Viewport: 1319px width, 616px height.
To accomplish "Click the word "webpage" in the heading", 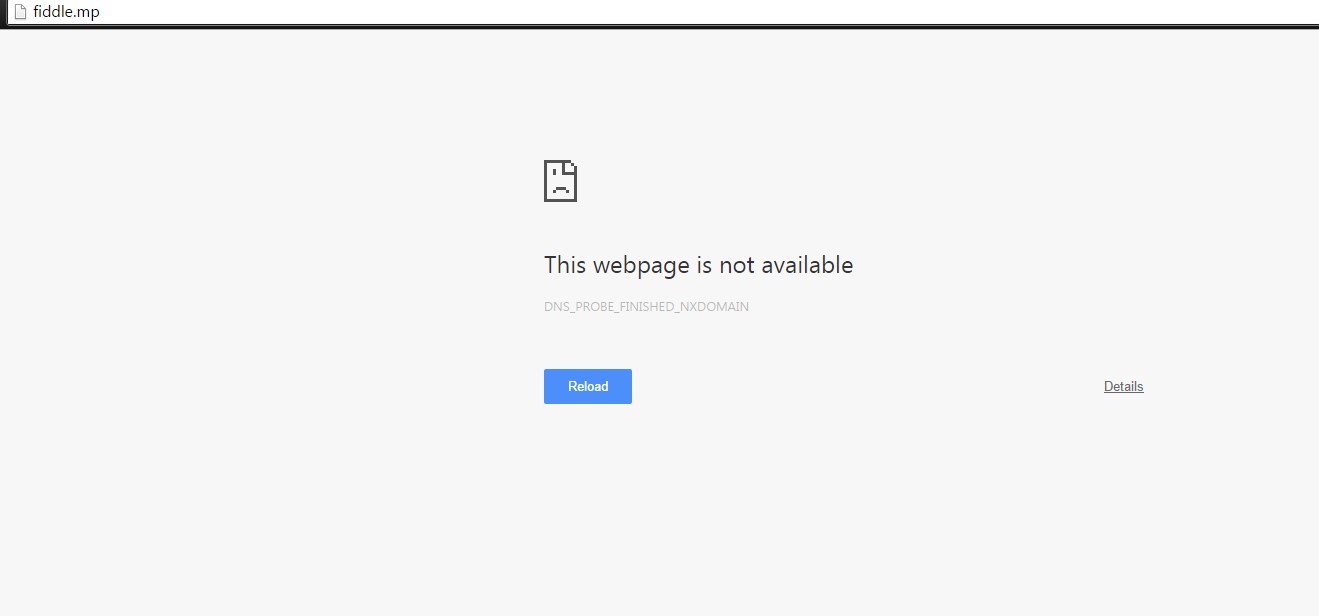I will pyautogui.click(x=641, y=266).
